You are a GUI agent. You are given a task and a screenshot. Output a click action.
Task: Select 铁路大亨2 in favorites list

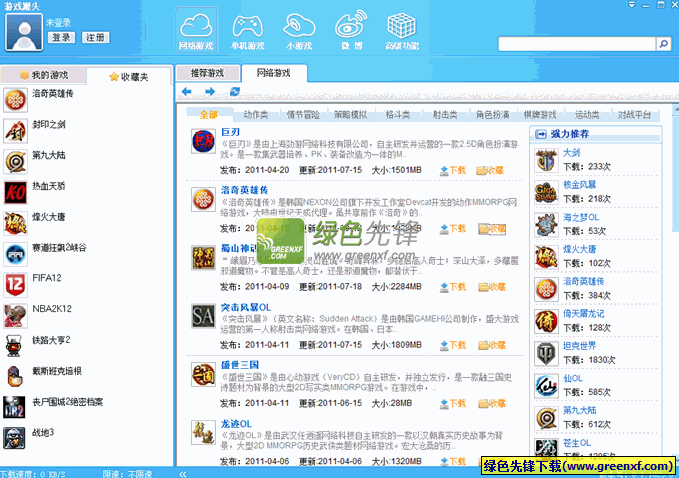[51, 340]
